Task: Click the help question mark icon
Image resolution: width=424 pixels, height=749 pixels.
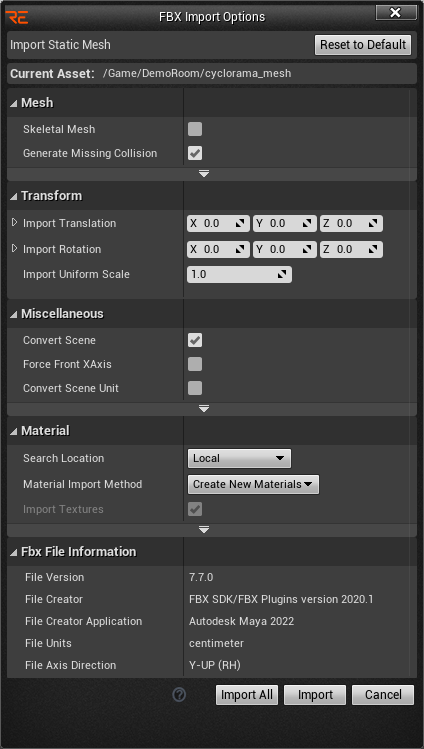Action: 179,695
